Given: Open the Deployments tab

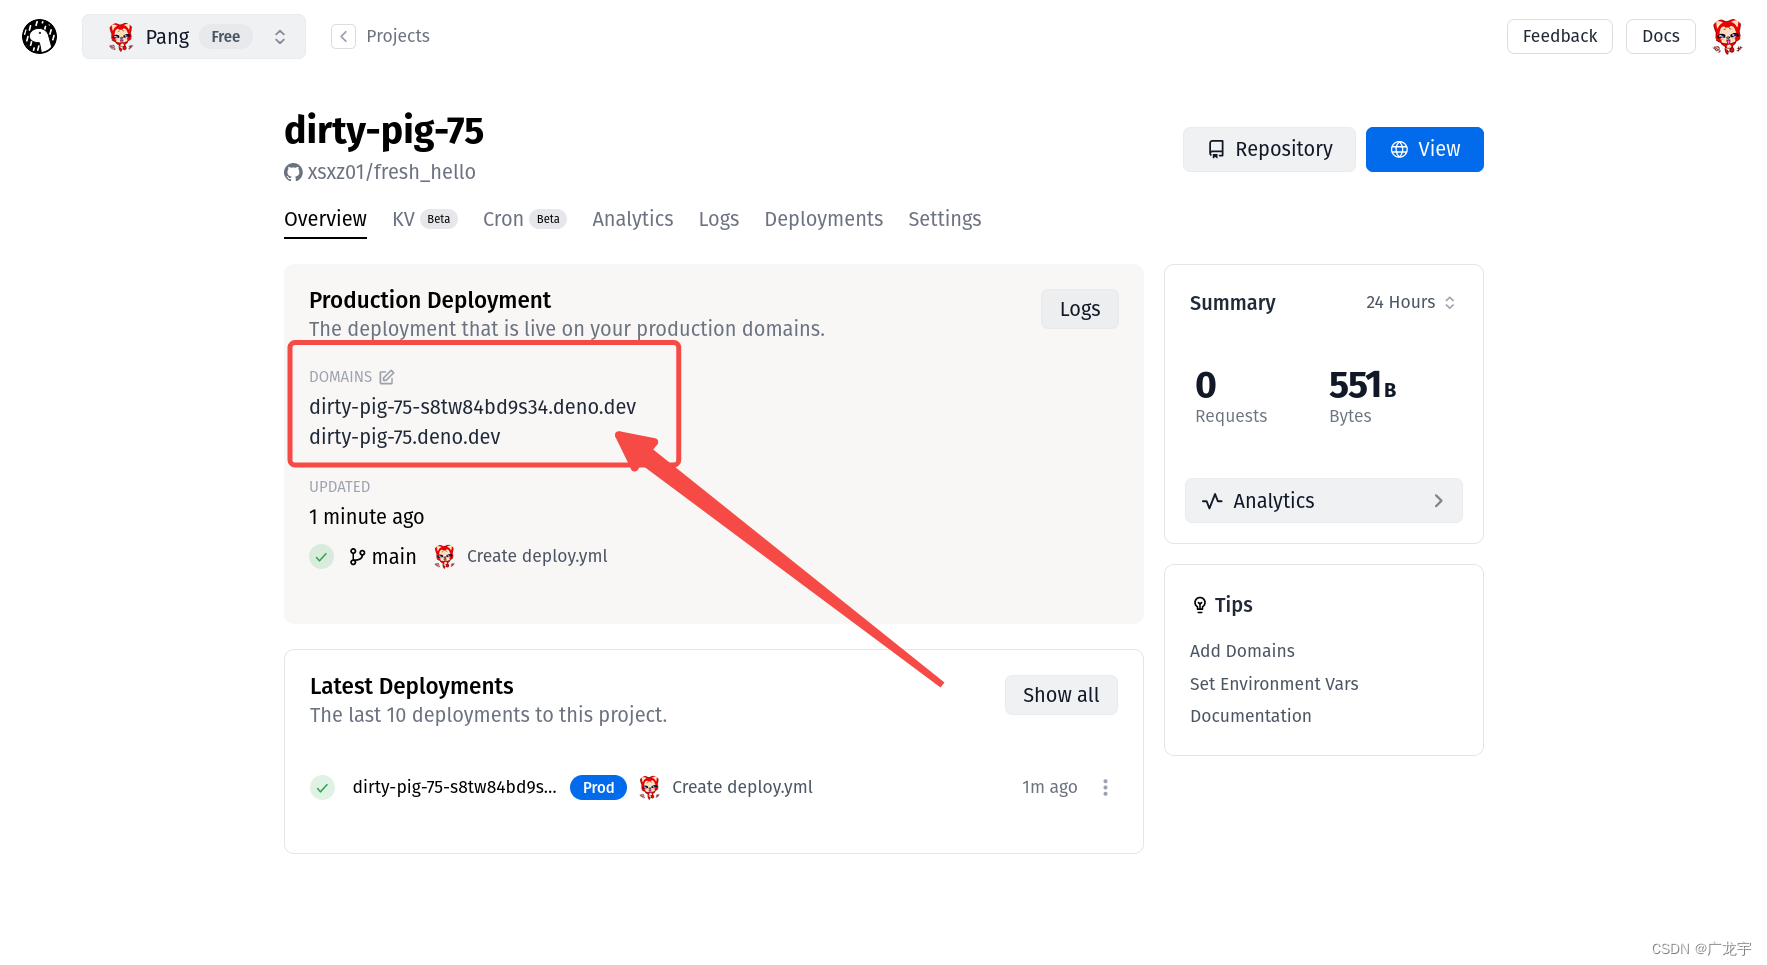Looking at the screenshot, I should click(823, 219).
